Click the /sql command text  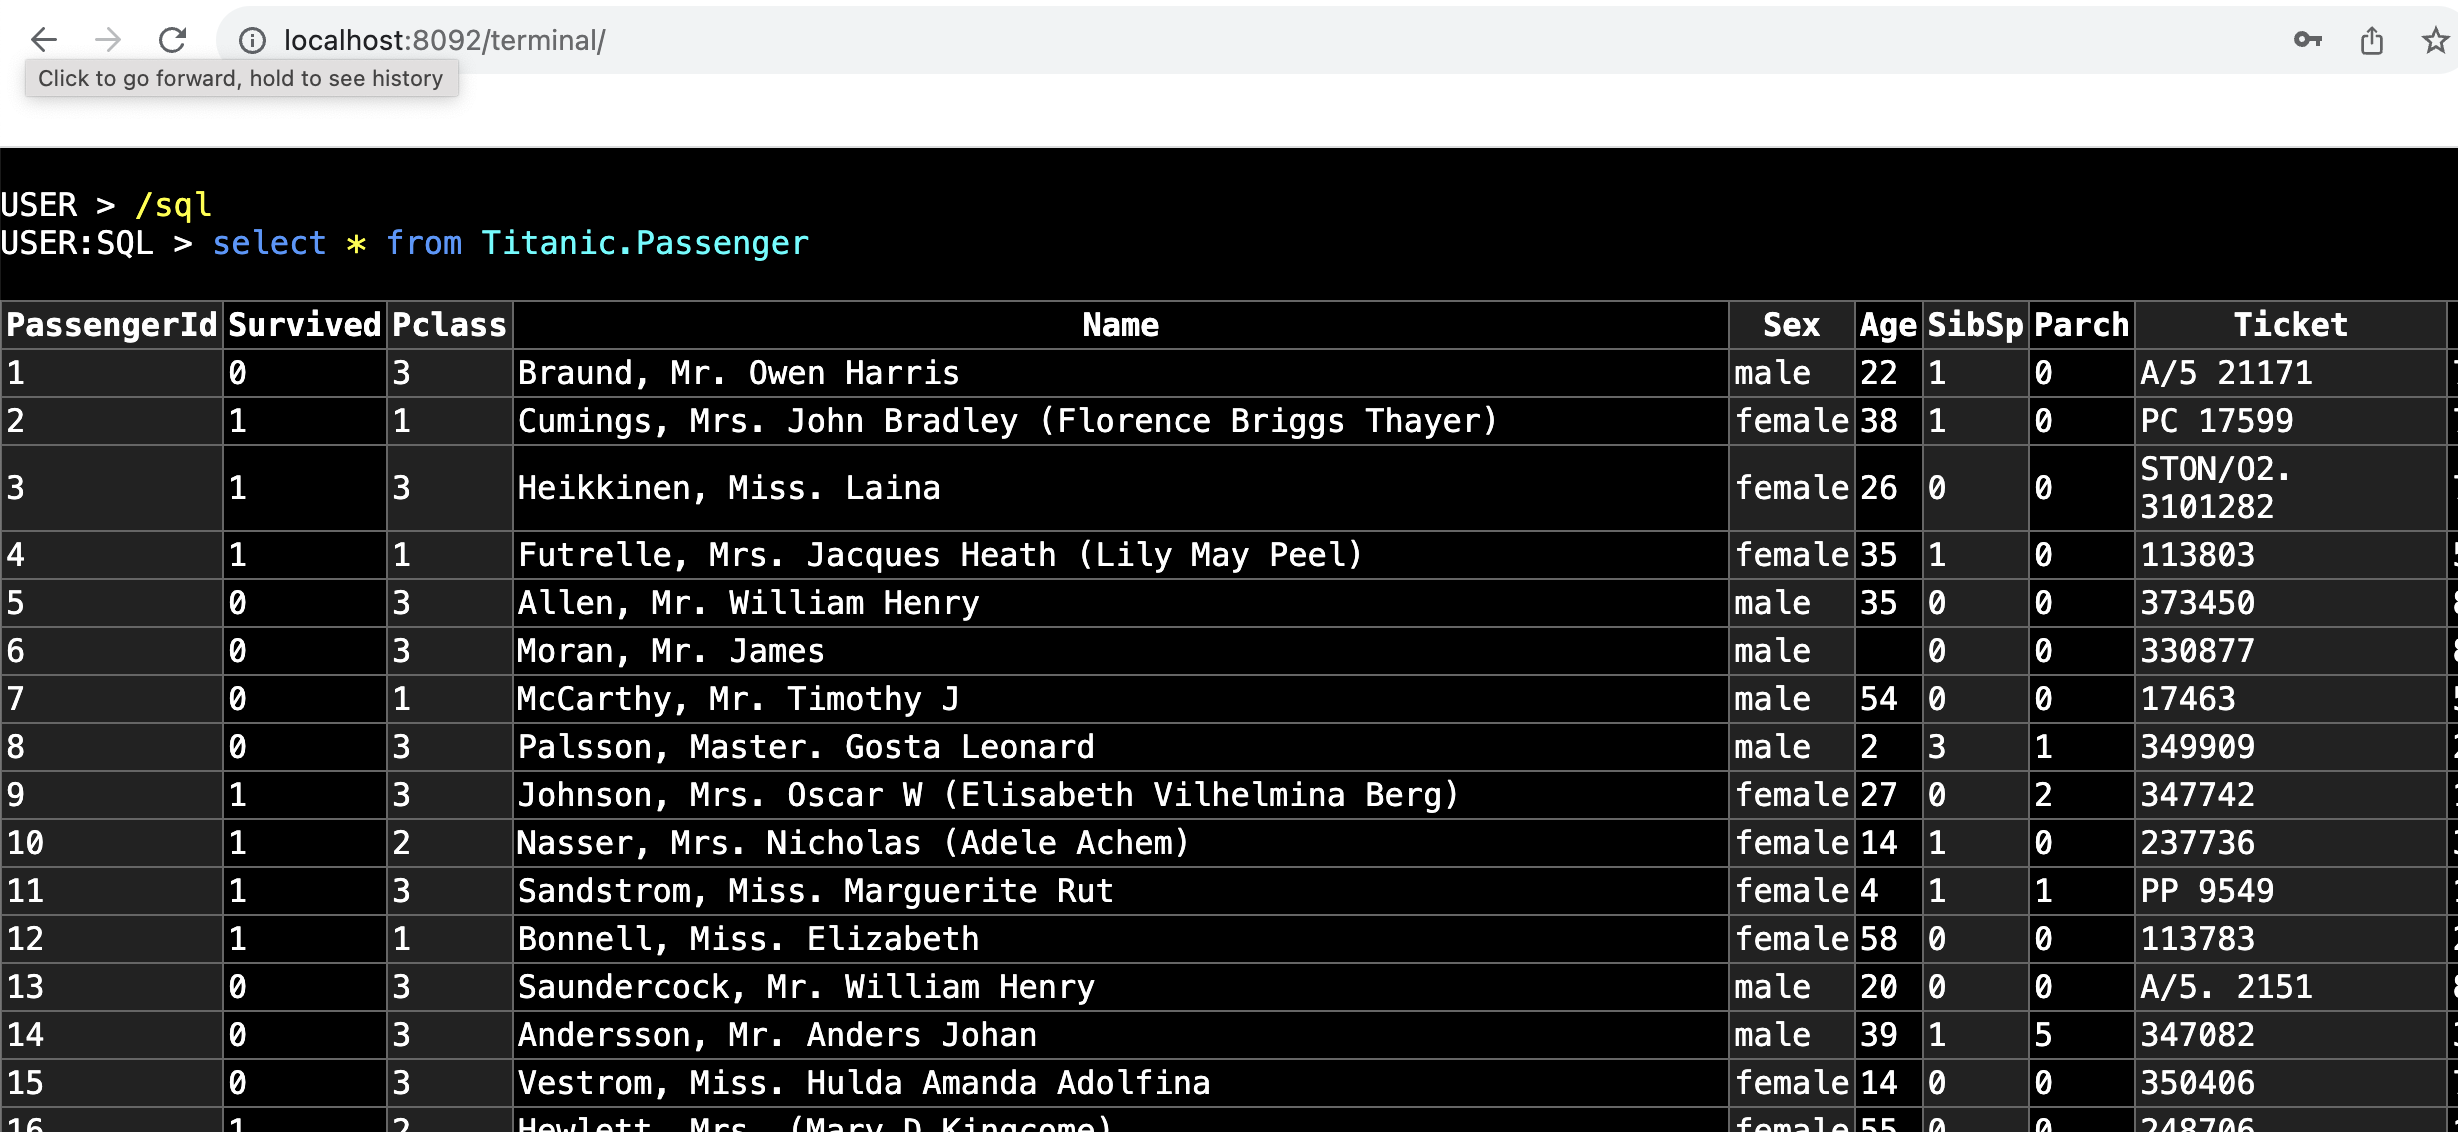click(172, 204)
